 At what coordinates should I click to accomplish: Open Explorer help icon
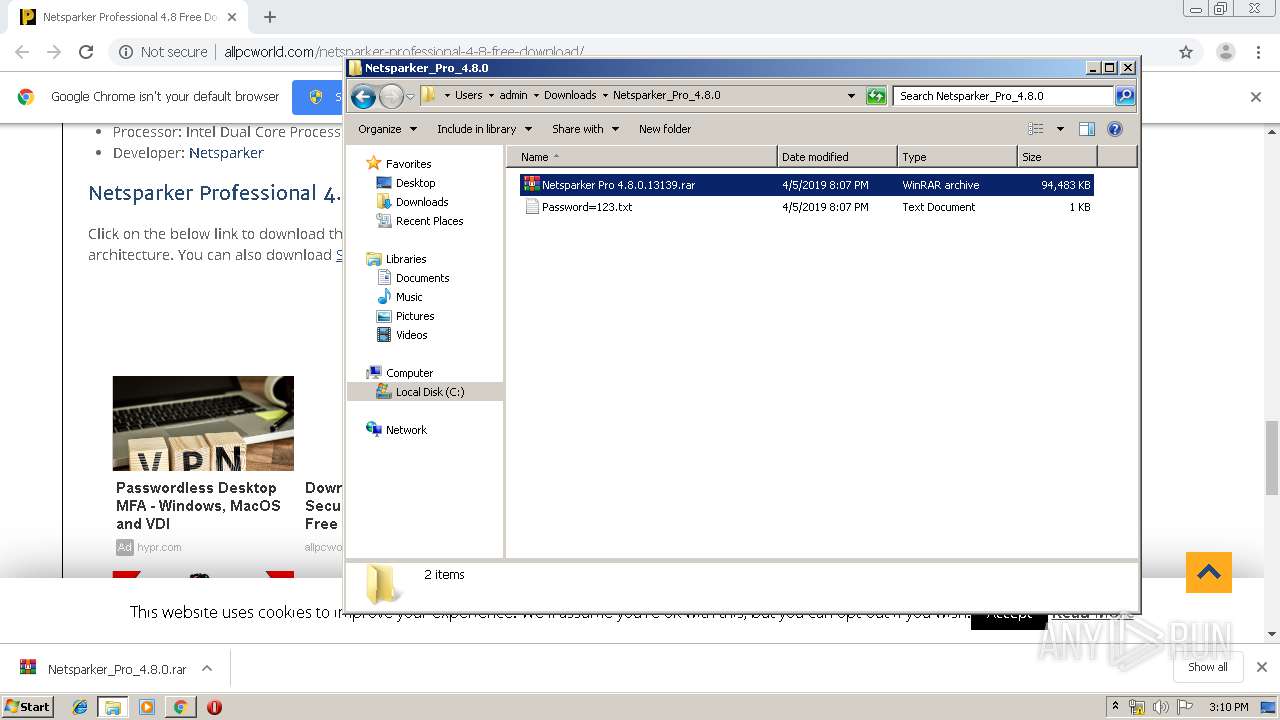pos(1115,129)
